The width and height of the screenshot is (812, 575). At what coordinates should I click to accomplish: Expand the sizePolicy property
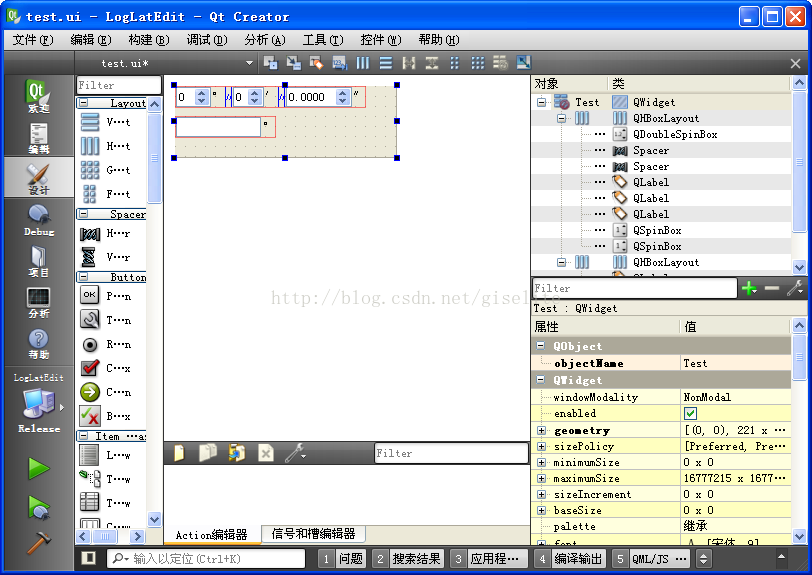tap(541, 447)
